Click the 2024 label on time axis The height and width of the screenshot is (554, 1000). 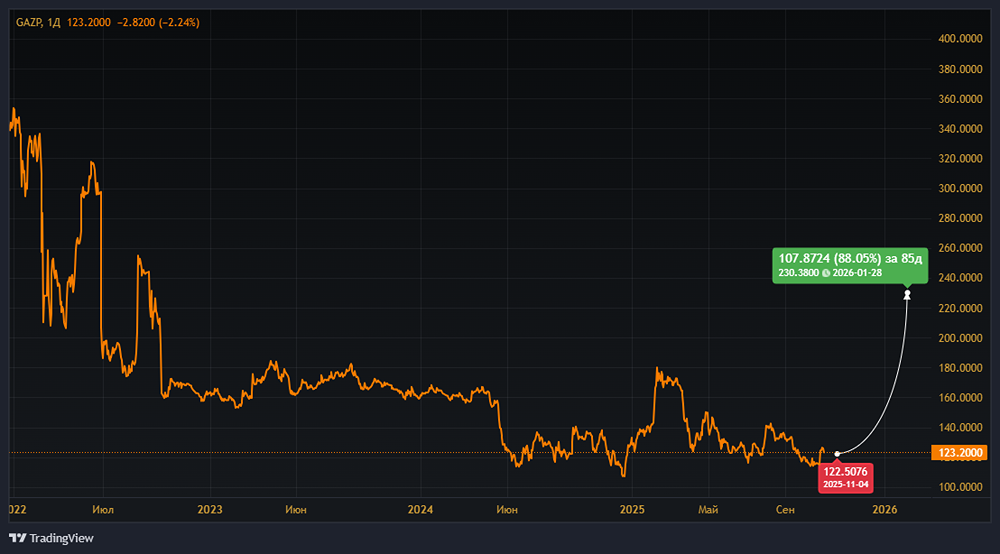click(x=421, y=510)
